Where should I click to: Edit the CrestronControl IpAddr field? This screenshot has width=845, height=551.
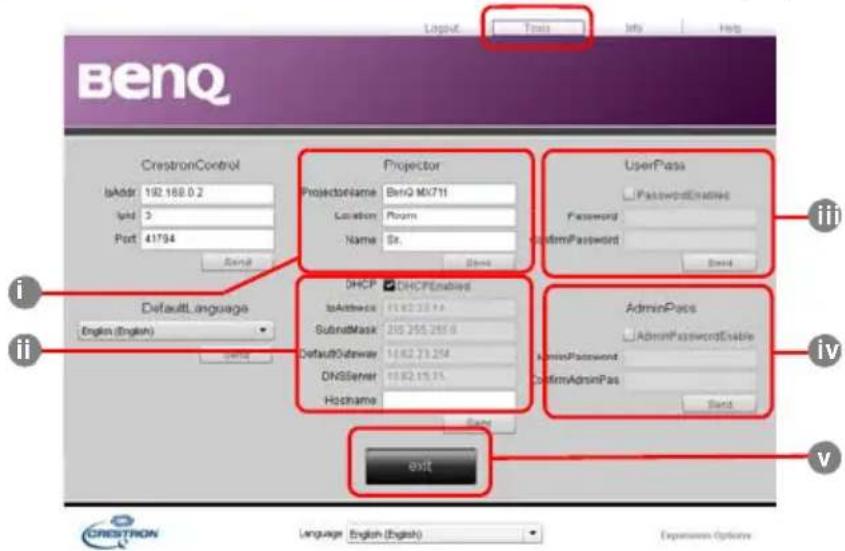[207, 193]
